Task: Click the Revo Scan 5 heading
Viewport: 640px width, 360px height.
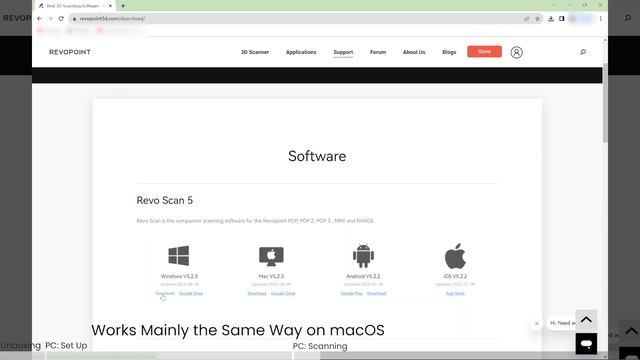Action: tap(164, 200)
